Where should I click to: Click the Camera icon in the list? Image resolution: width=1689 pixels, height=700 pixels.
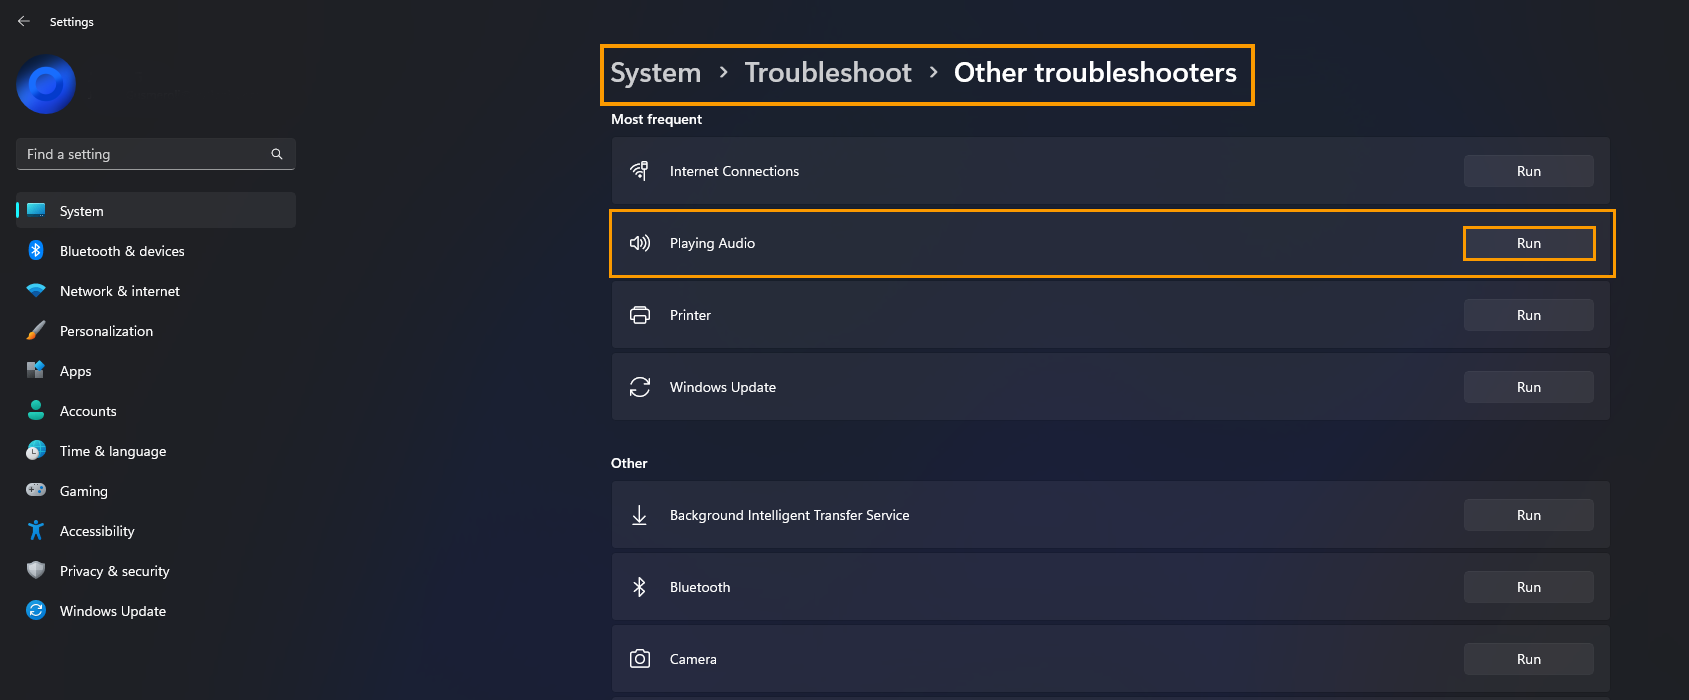pos(640,659)
